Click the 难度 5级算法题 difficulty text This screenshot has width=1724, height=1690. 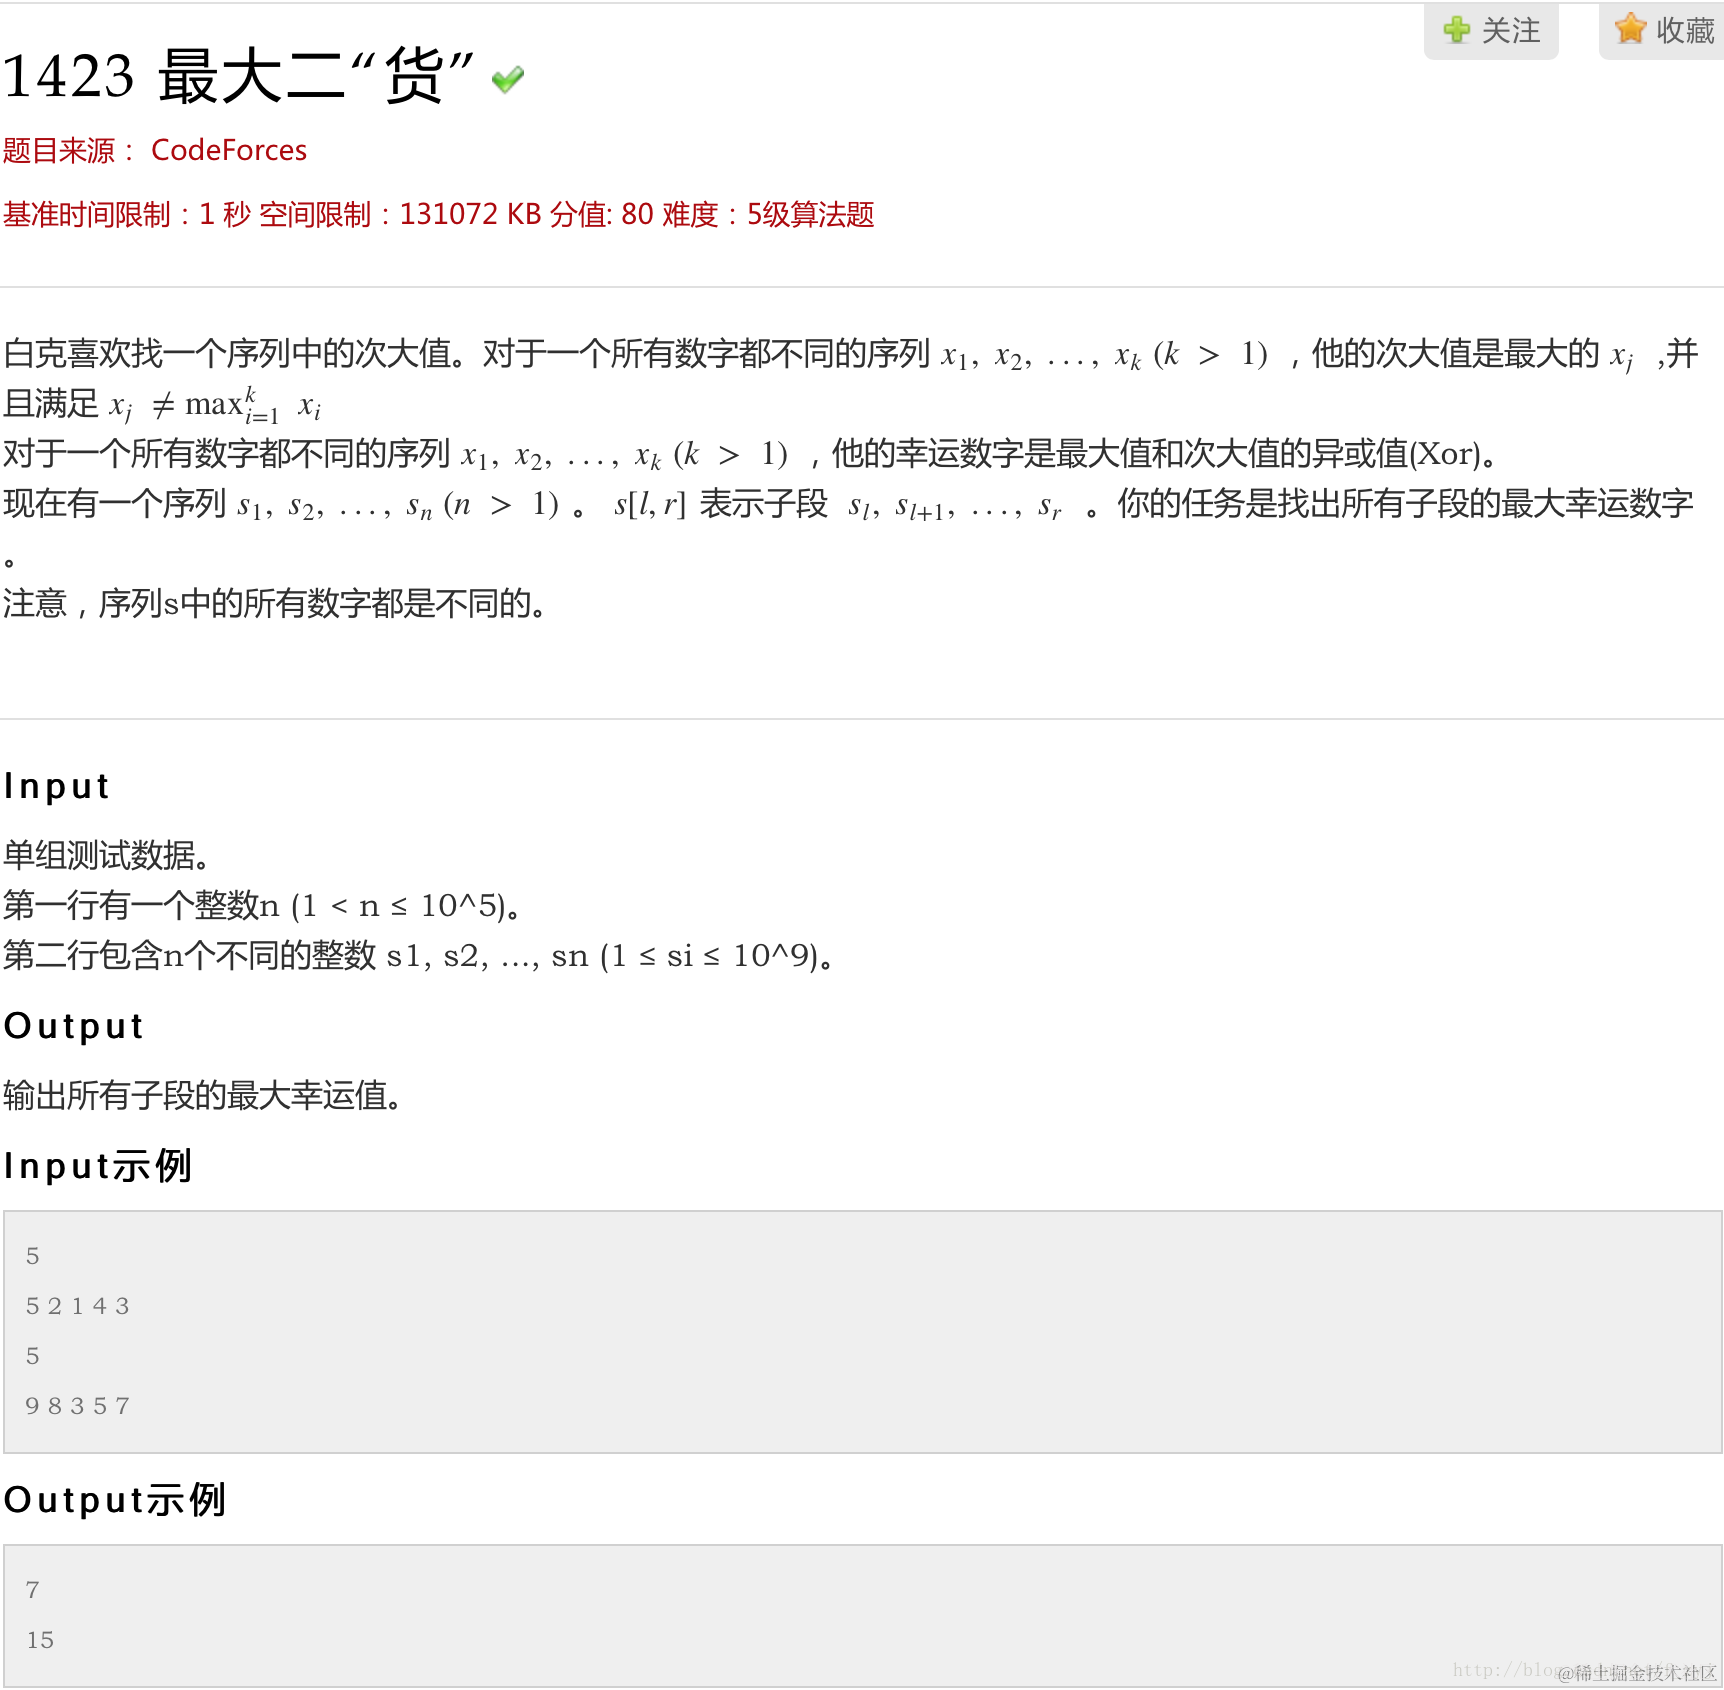coord(768,214)
